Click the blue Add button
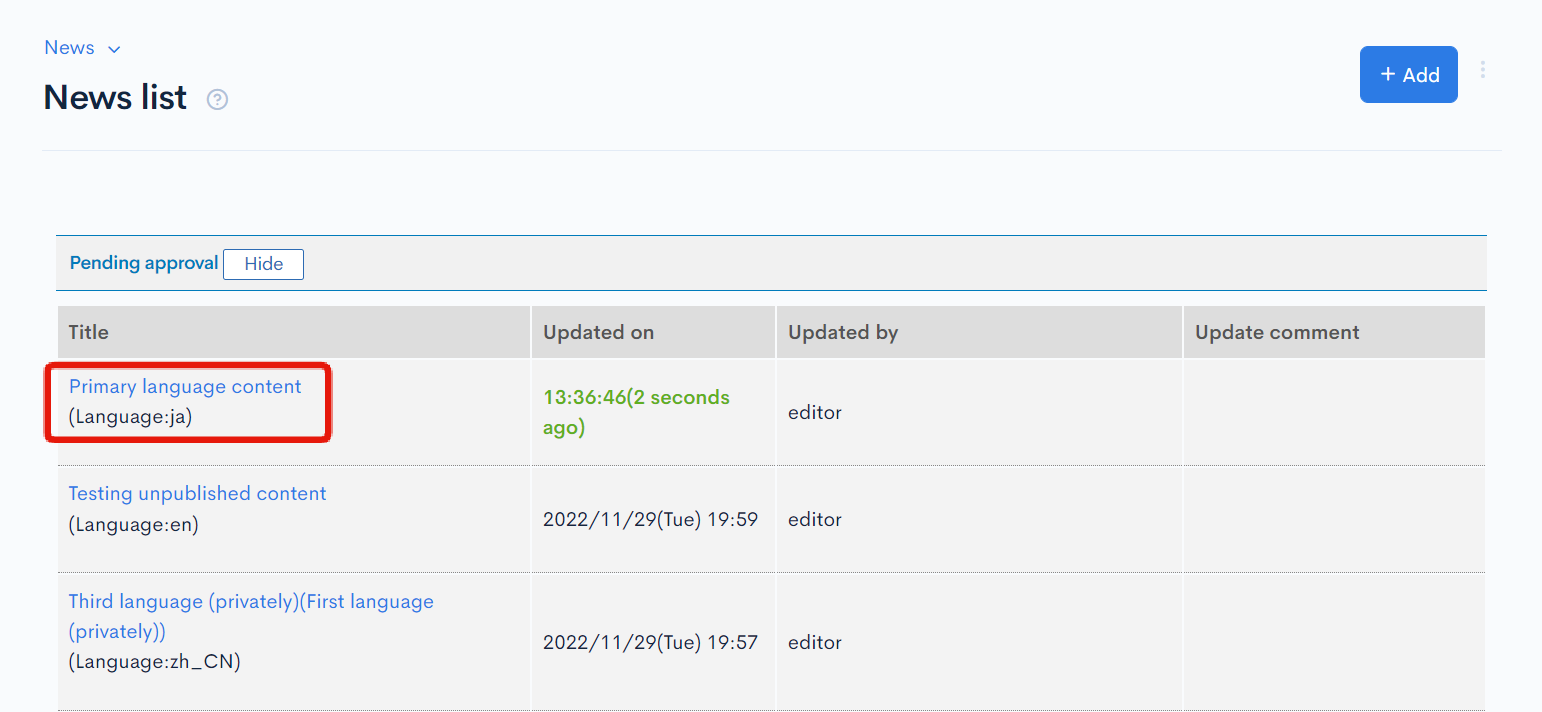 1408,74
